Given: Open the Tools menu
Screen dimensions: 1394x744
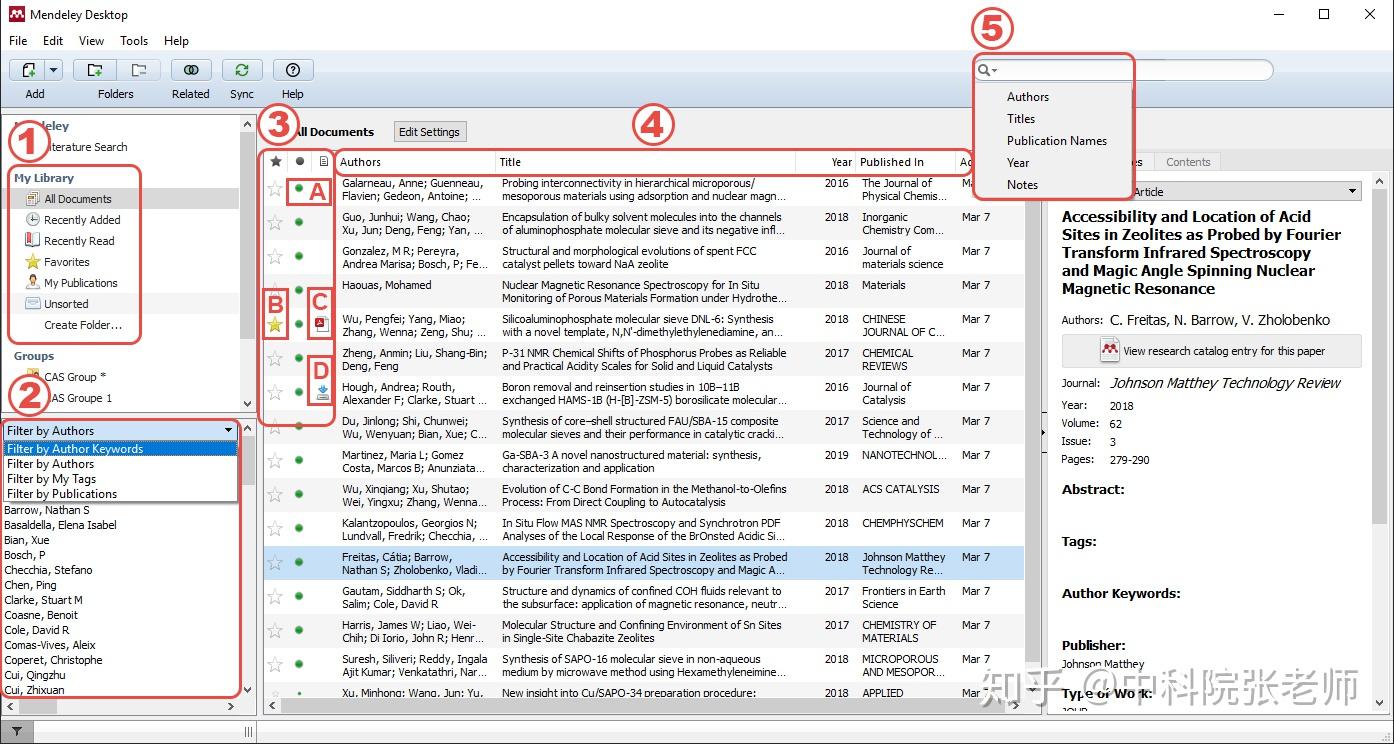Looking at the screenshot, I should (134, 41).
